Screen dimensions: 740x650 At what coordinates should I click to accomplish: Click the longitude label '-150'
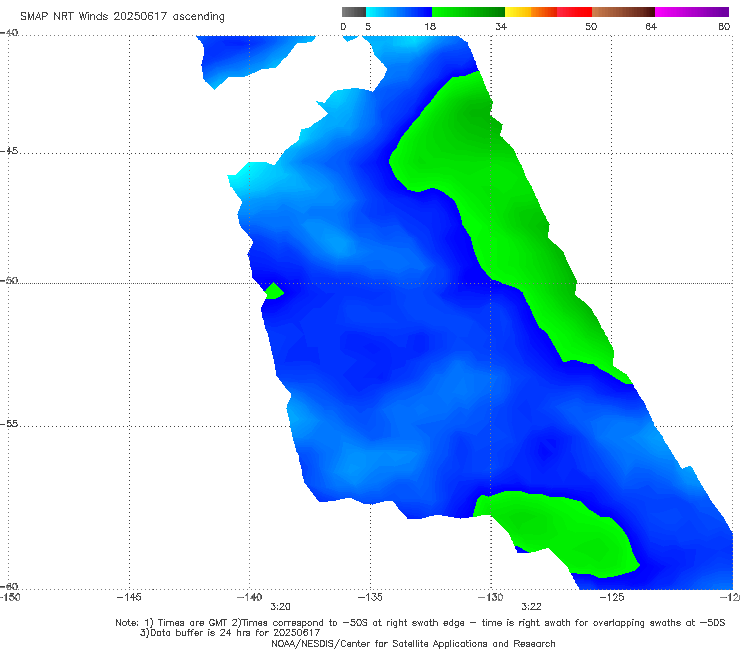point(10,597)
